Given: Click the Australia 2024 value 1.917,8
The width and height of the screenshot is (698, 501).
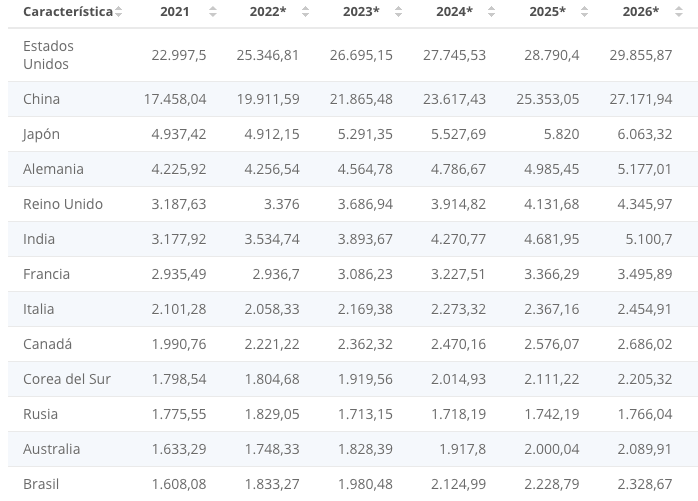Looking at the screenshot, I should coord(463,449).
